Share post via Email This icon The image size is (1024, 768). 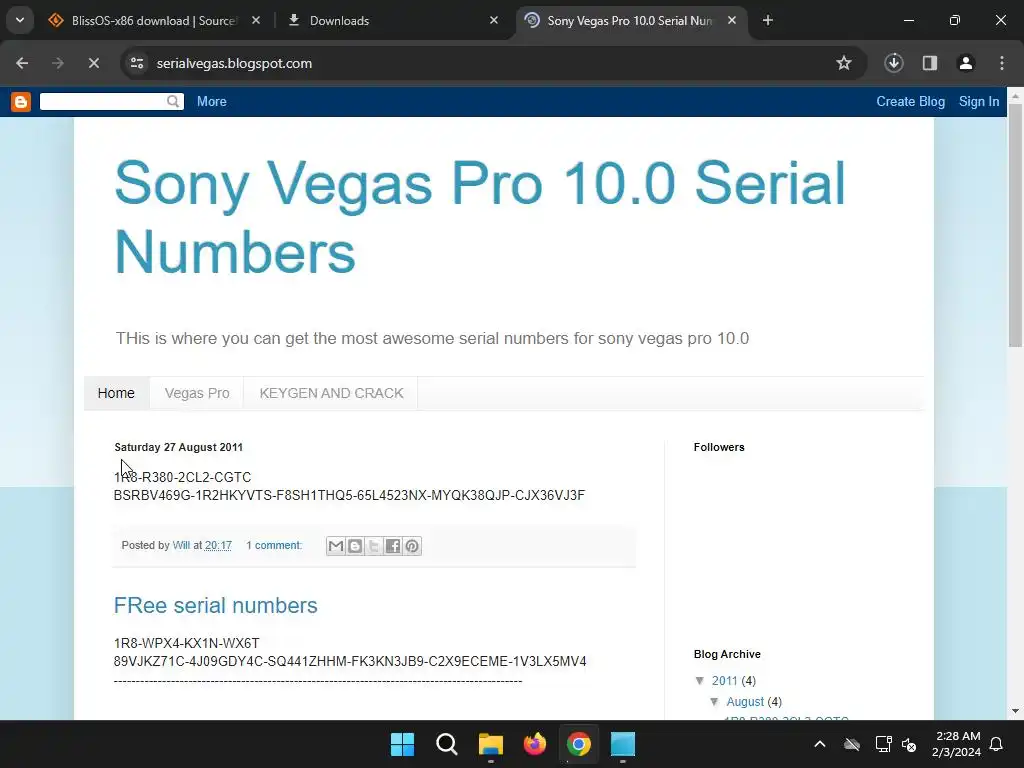click(336, 546)
